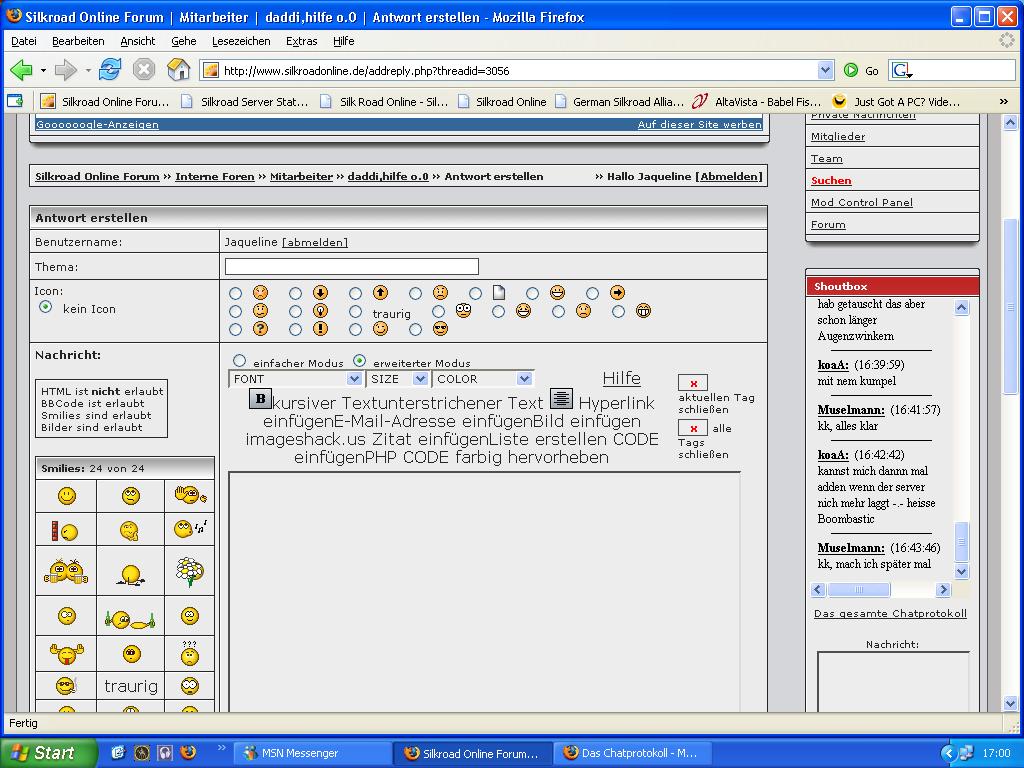
Task: Click the Thema text input field
Action: pos(351,266)
